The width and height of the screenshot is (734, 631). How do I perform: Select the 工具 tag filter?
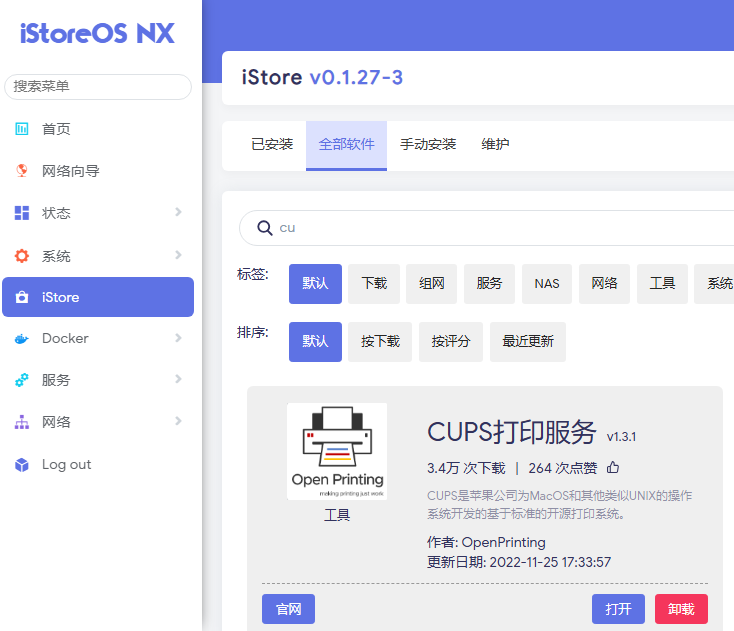click(x=662, y=284)
